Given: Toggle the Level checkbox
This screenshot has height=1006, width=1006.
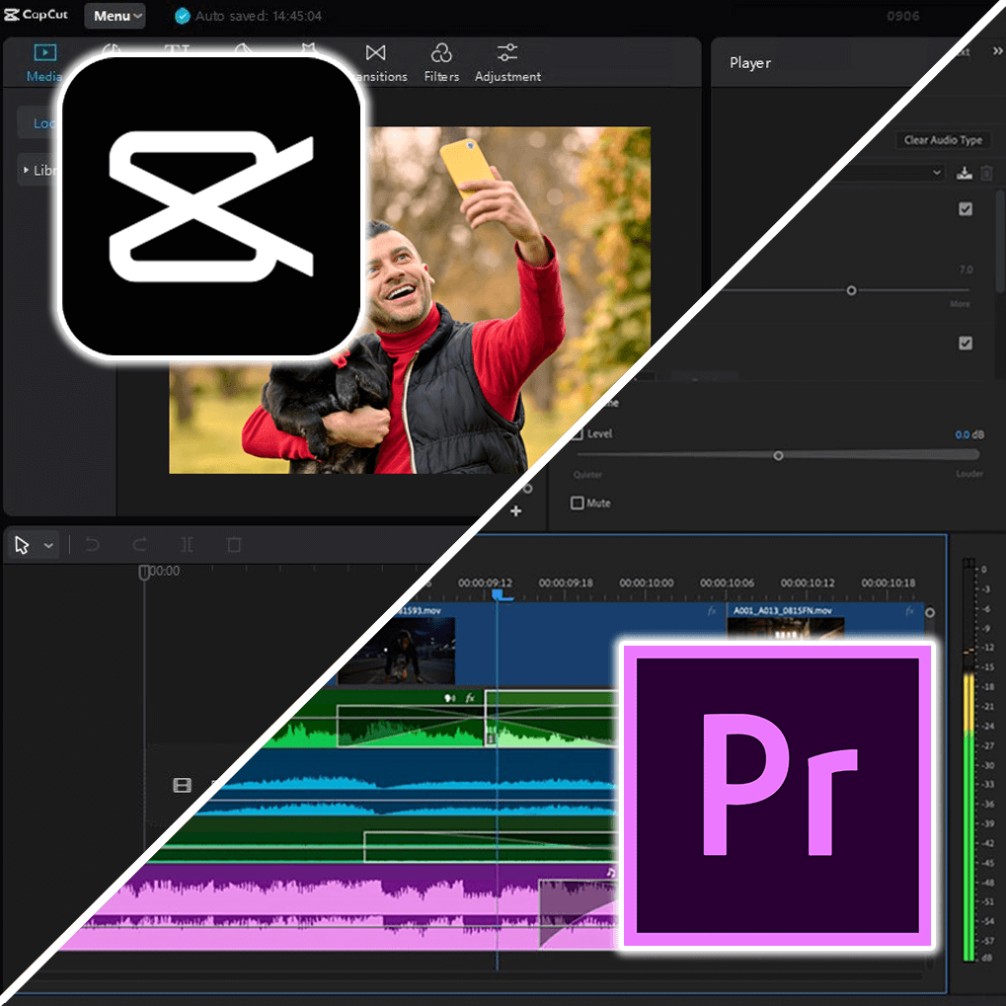Looking at the screenshot, I should click(x=577, y=434).
